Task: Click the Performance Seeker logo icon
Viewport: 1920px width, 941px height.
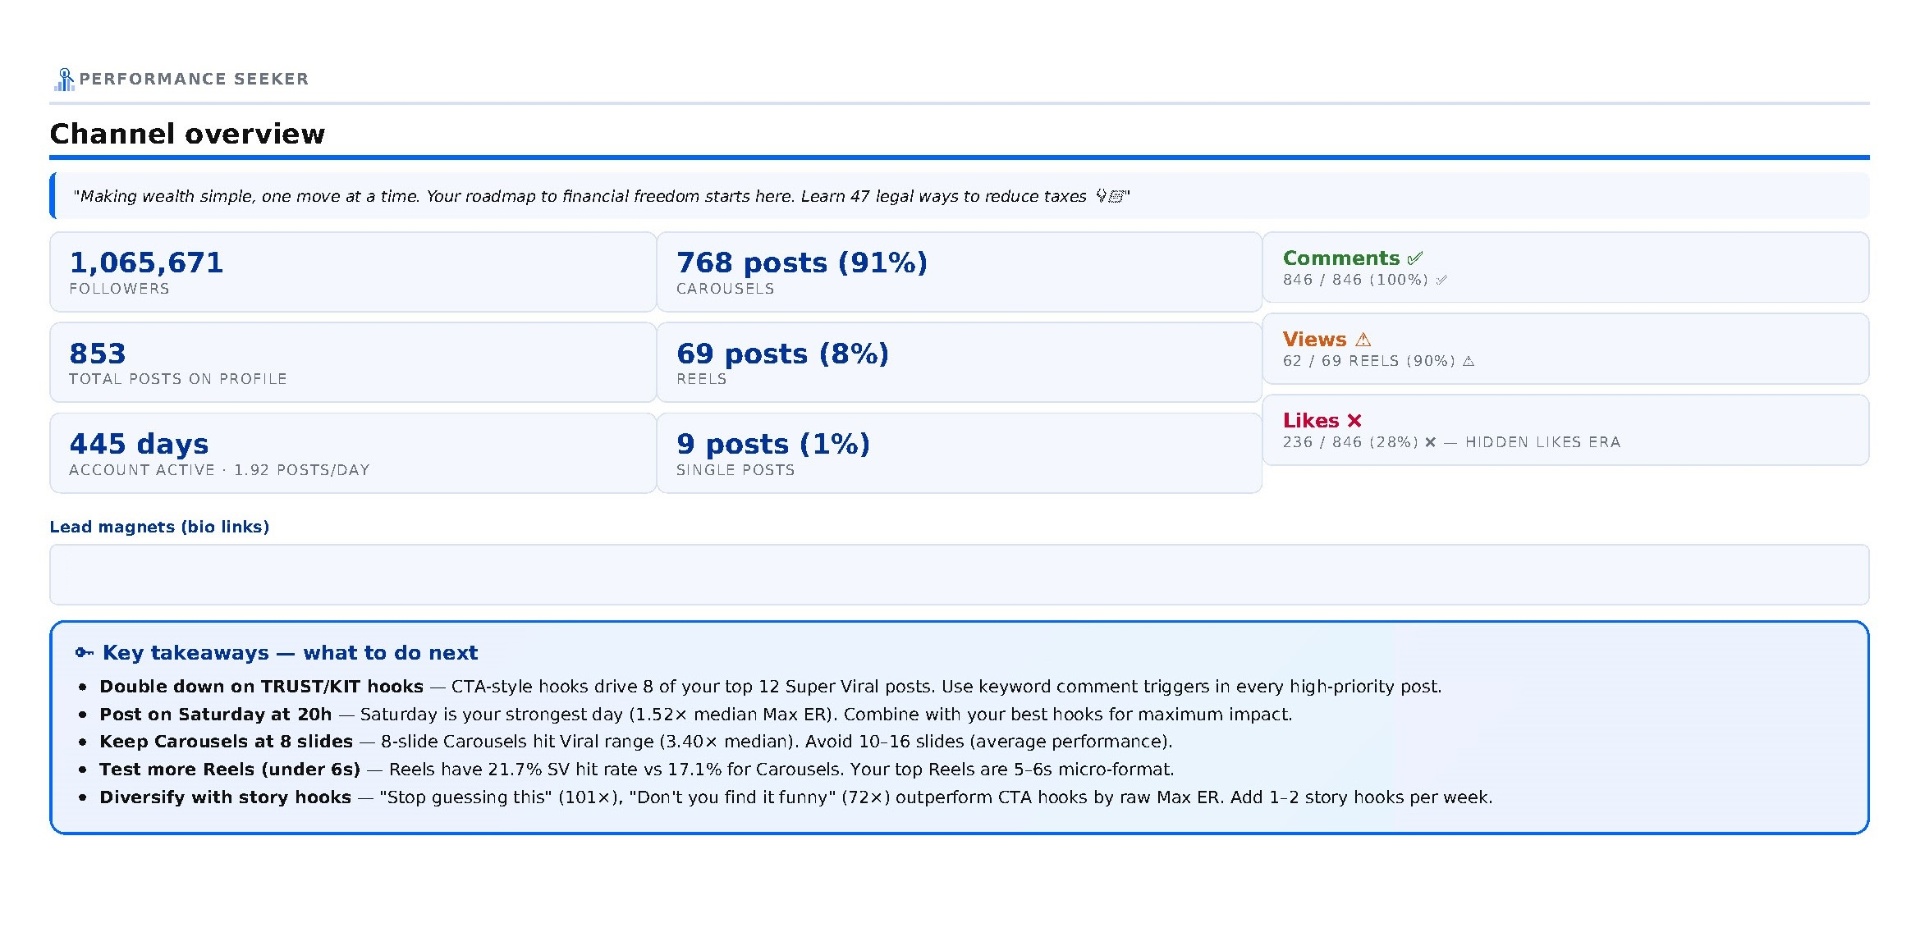Action: (64, 79)
